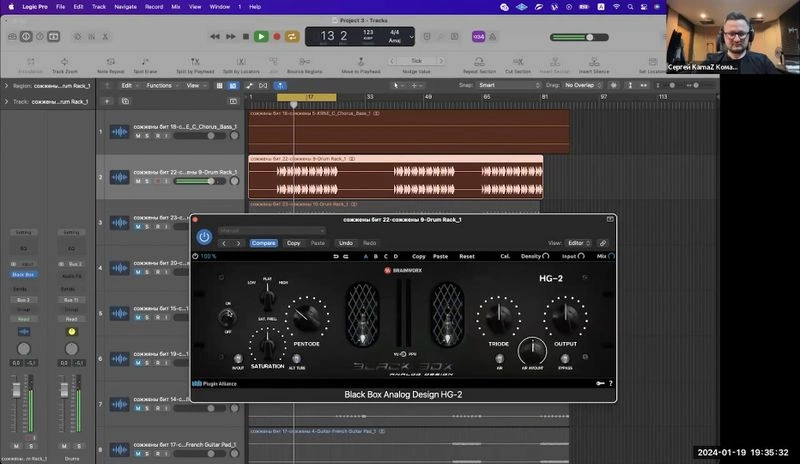Screen dimensions: 800x464
Task: Click the red Record button
Action: 277,37
